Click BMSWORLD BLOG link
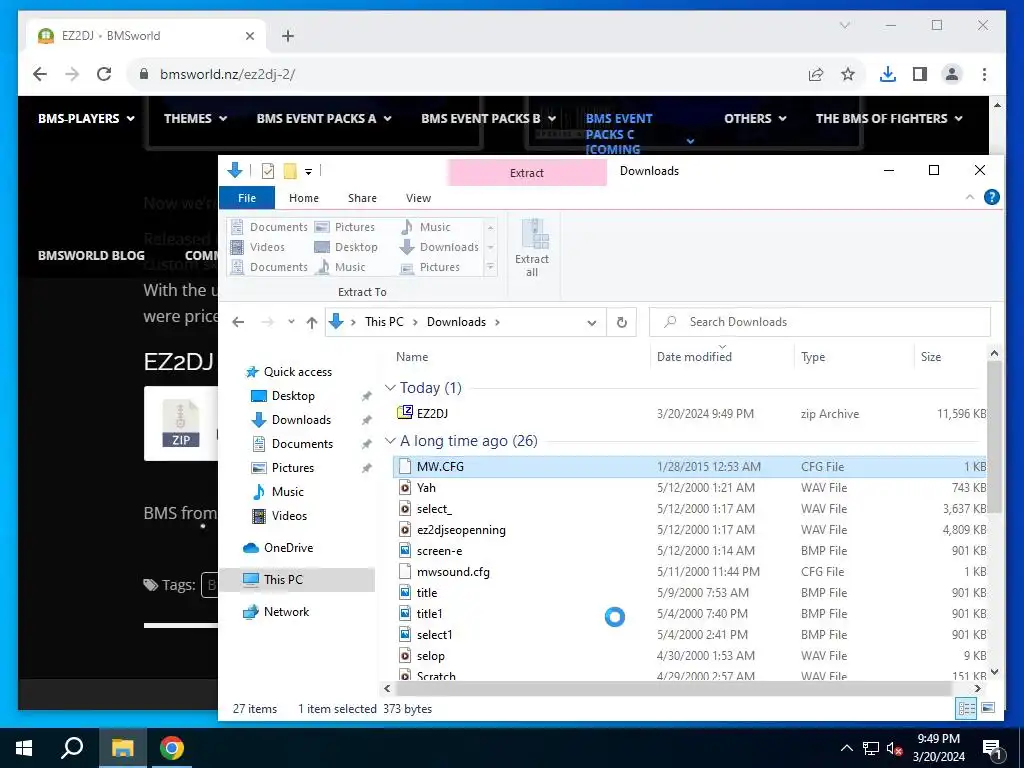 tap(91, 255)
